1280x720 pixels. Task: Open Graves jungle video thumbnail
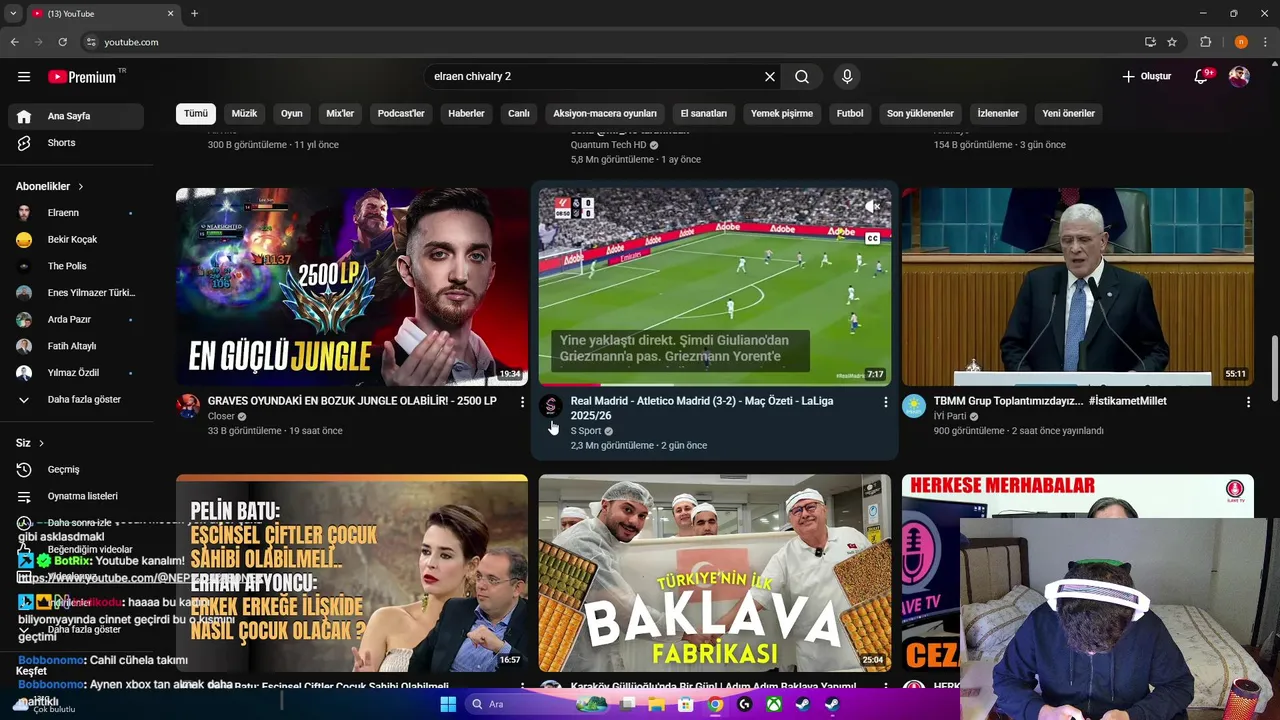(352, 287)
